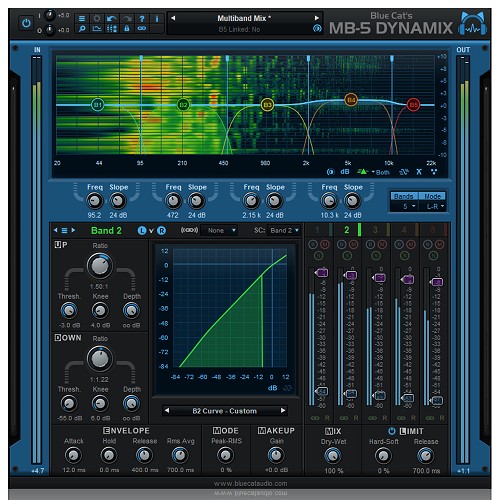Screen dimensions: 500x500
Task: Bypass band 1 with its B button
Action: point(313,245)
